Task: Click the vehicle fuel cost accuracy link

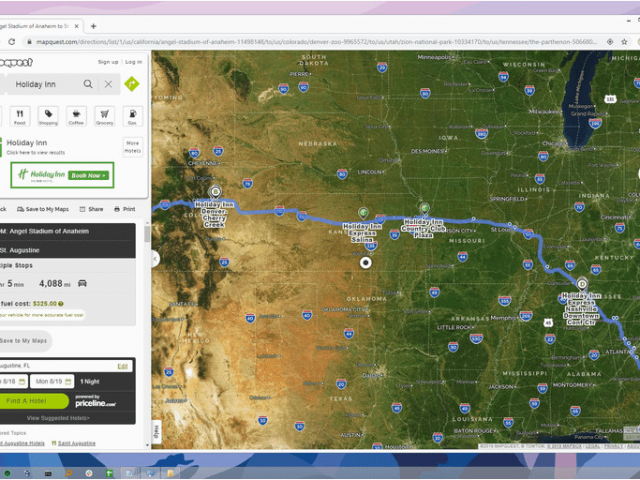Action: (x=42, y=315)
